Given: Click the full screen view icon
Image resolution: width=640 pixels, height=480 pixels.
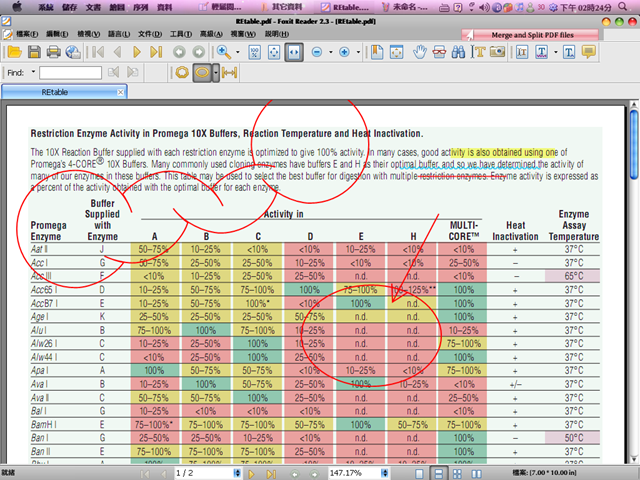Looking at the screenshot, I should pyautogui.click(x=396, y=52).
